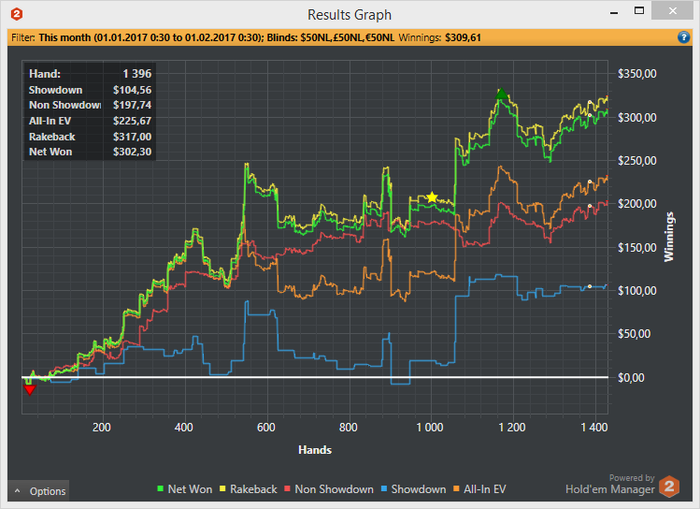Close the Results Graph window

point(672,11)
